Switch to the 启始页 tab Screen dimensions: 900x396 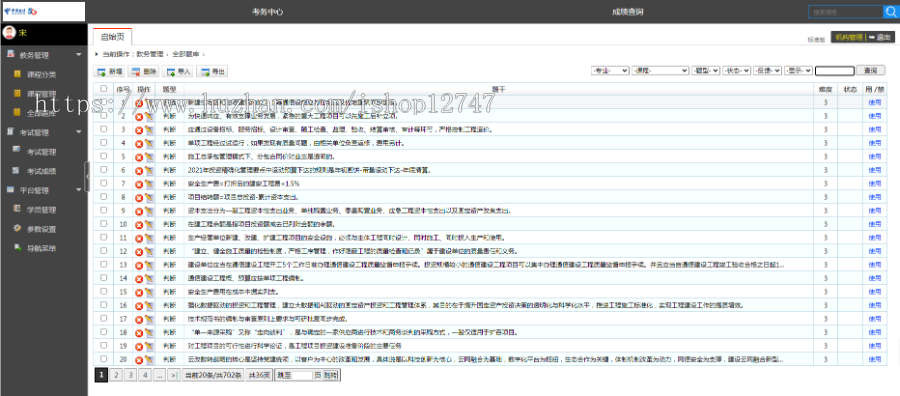[x=112, y=37]
